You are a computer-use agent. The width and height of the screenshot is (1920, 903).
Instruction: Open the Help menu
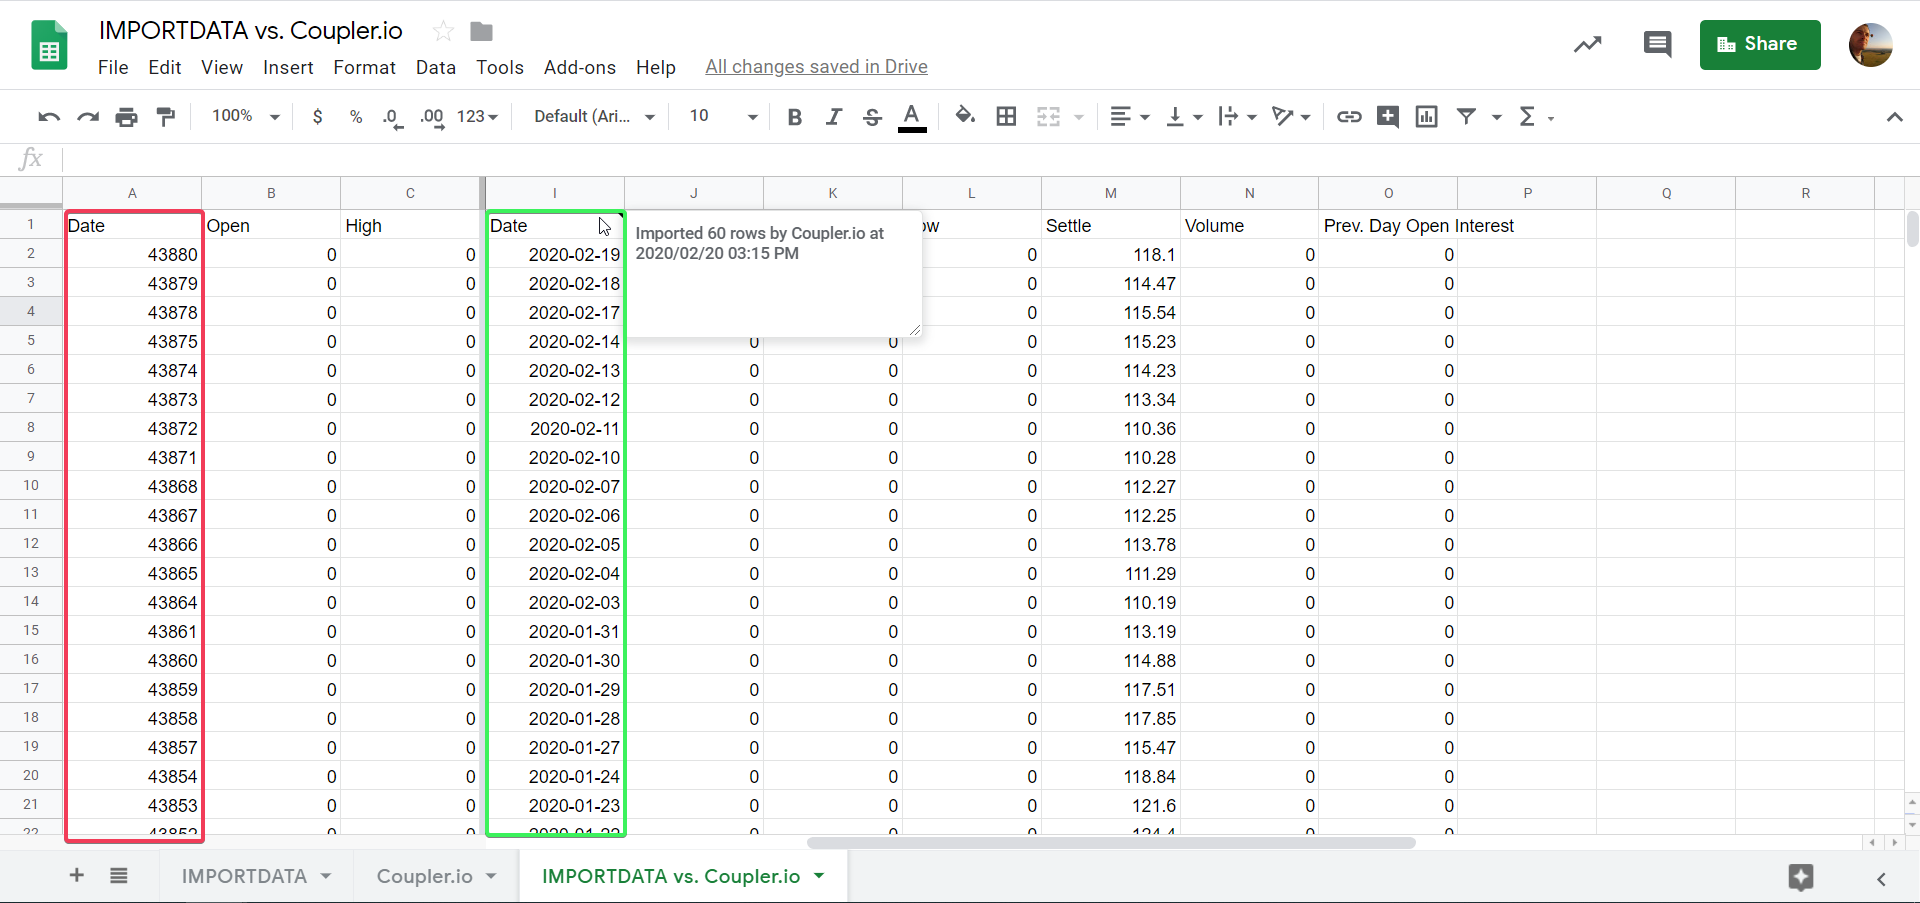[x=656, y=67]
